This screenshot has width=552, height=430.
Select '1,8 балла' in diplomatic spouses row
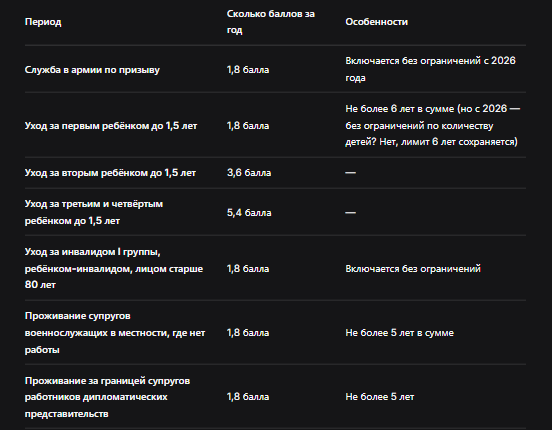248,397
